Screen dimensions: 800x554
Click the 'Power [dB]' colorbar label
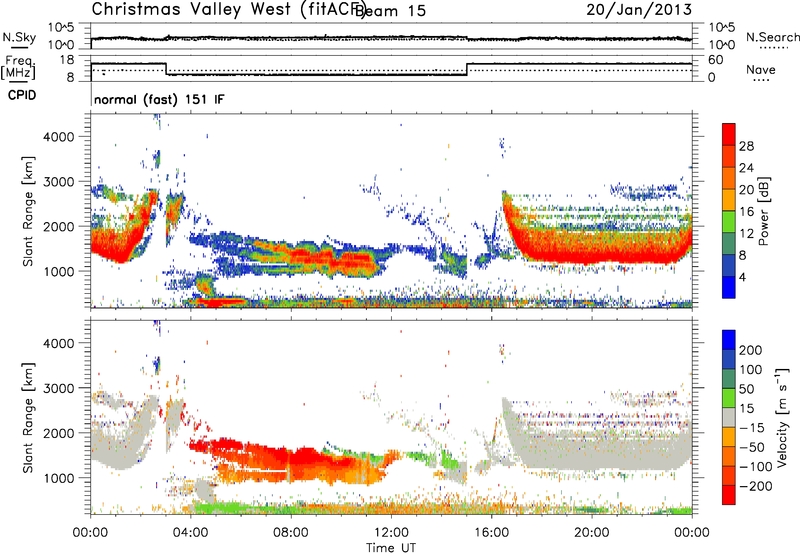point(763,211)
